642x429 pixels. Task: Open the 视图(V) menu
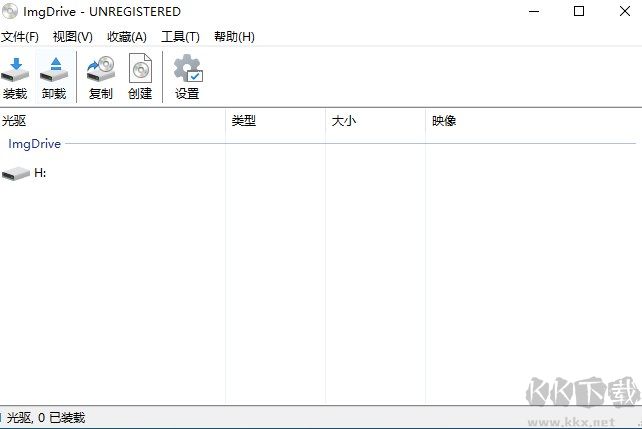point(73,37)
